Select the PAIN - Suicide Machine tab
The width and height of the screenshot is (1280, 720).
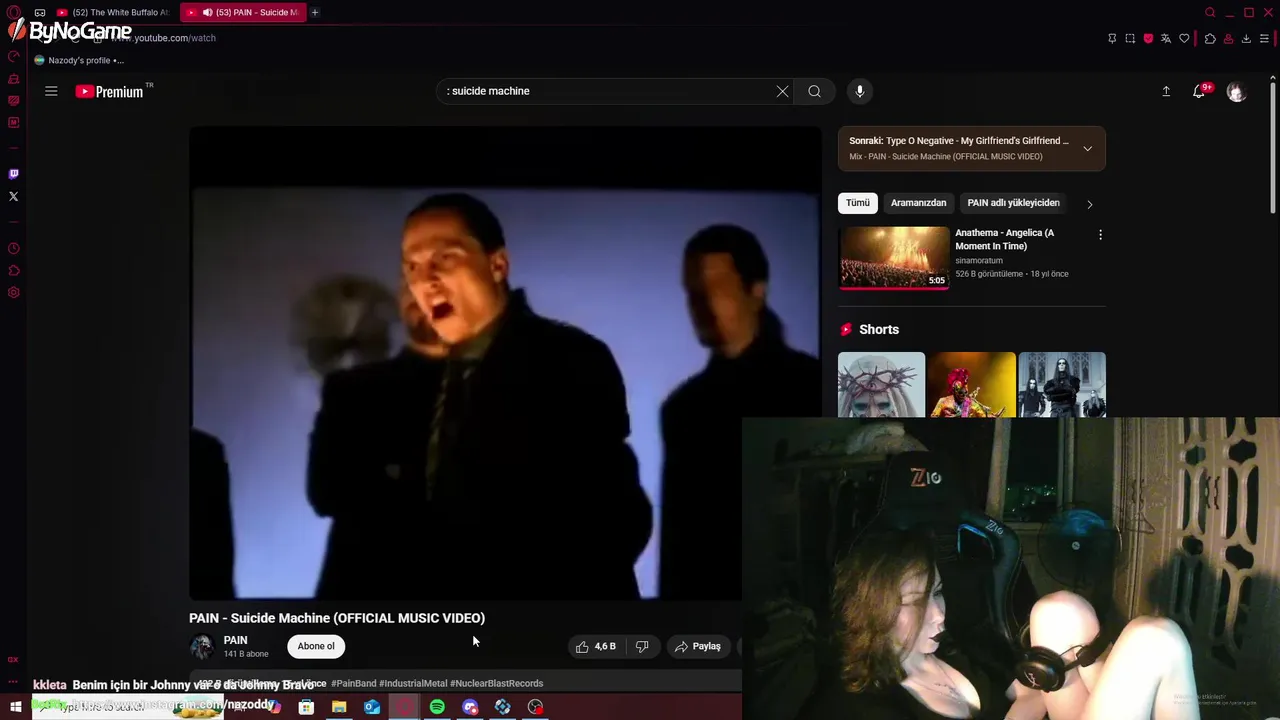(244, 12)
